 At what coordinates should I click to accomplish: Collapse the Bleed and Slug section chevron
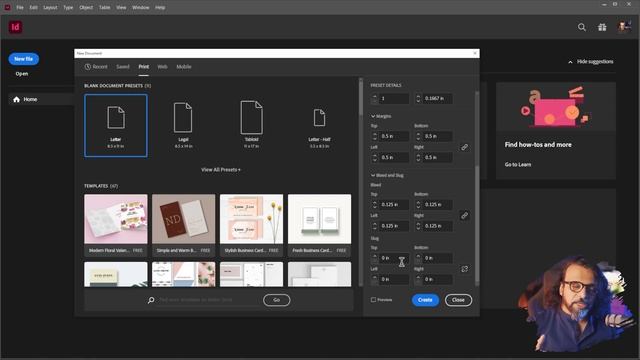(x=373, y=175)
